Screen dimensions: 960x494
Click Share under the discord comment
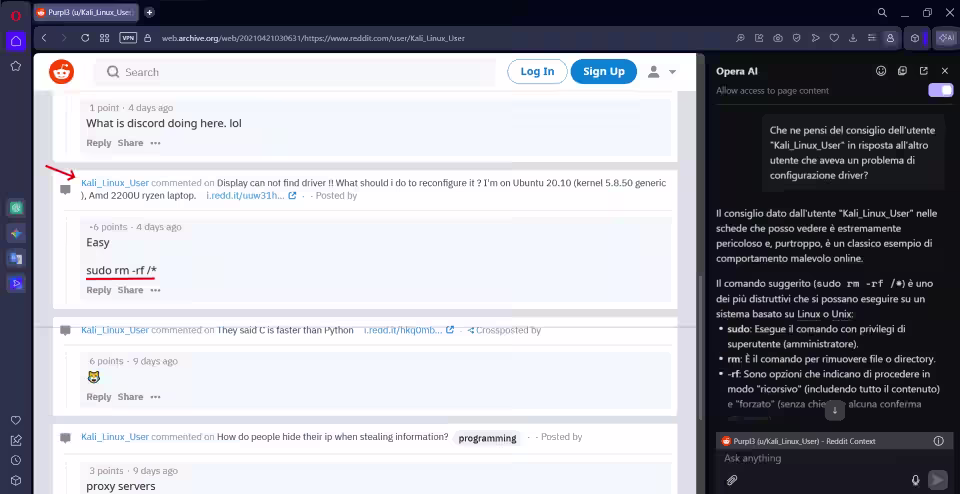pos(130,143)
